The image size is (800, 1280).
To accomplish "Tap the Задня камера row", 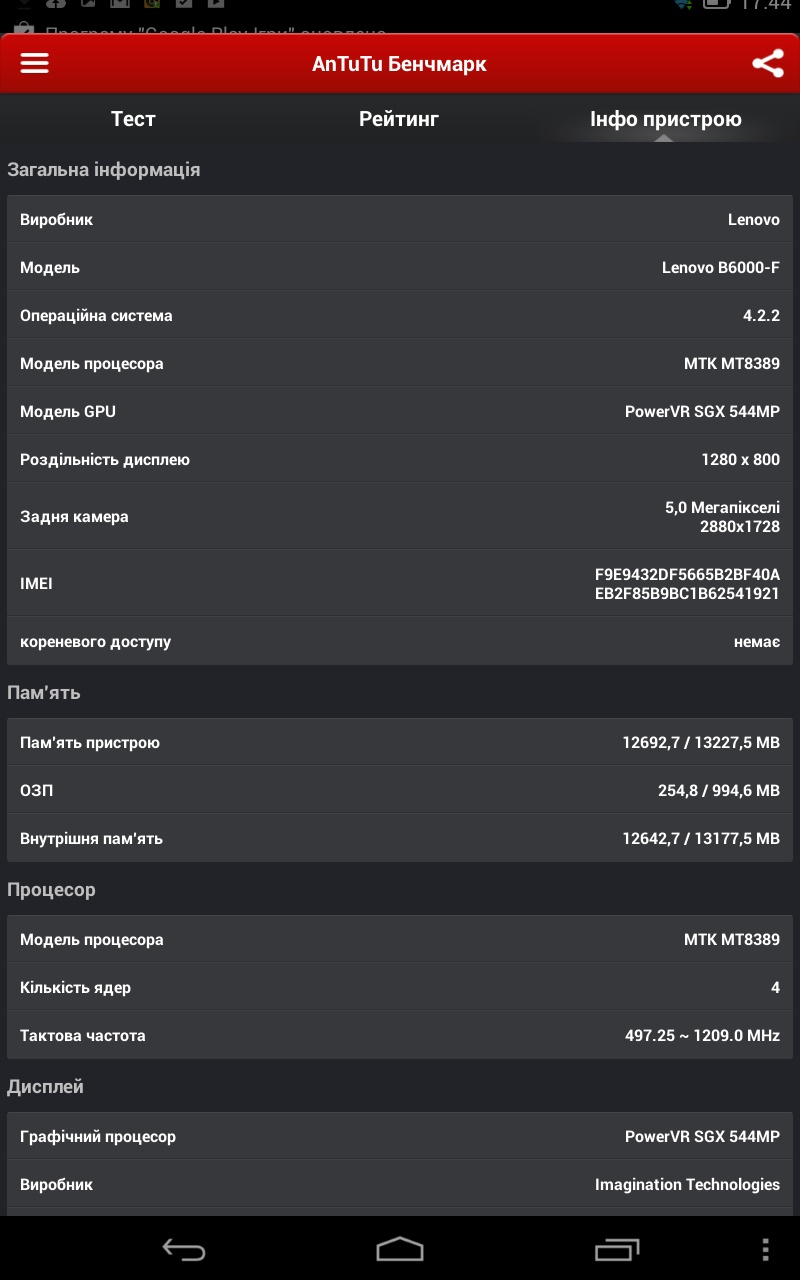I will tap(400, 517).
